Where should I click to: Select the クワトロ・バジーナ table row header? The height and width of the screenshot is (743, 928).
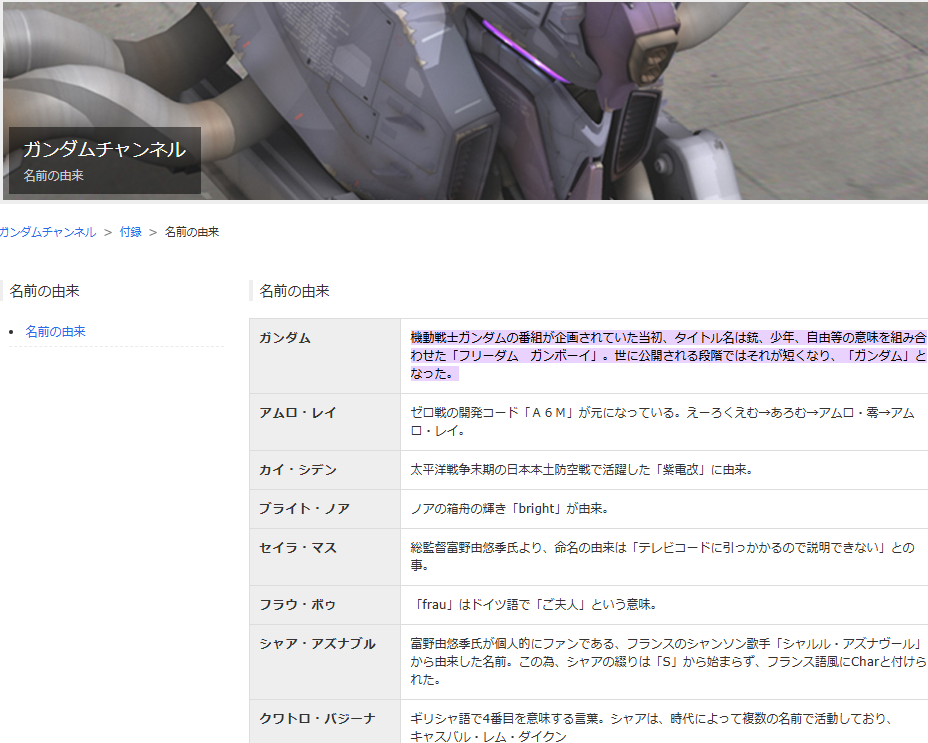(x=325, y=721)
